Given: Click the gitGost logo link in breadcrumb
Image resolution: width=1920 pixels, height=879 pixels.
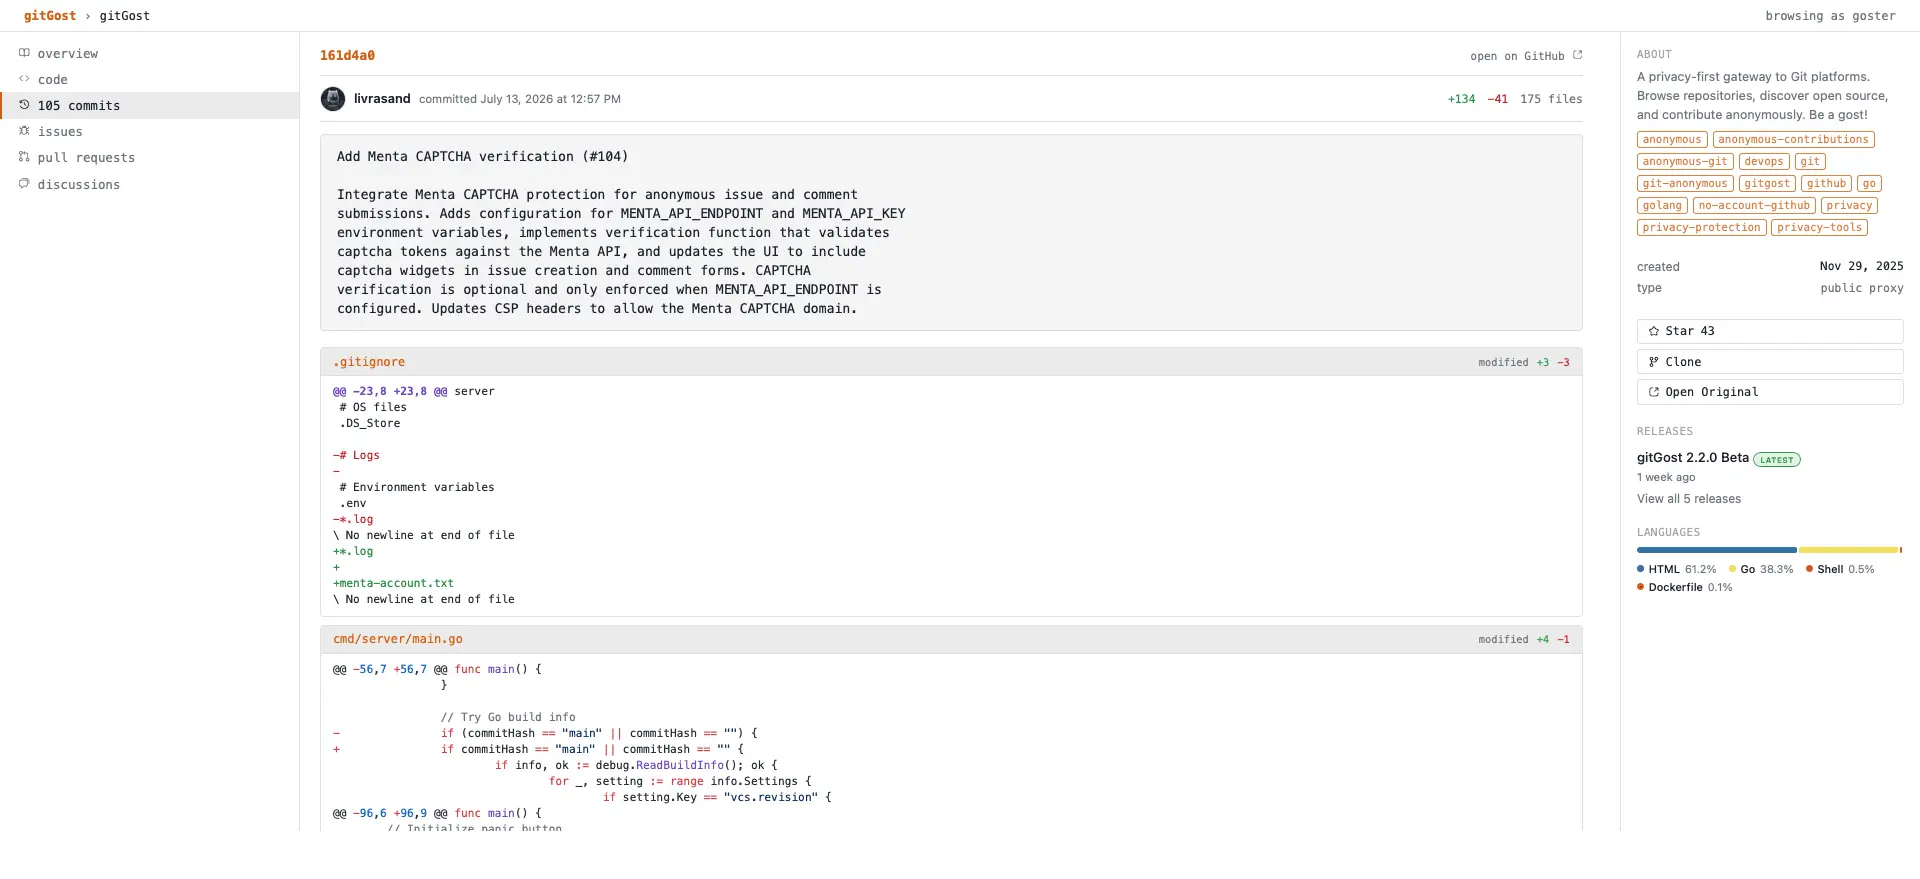Looking at the screenshot, I should pos(50,16).
